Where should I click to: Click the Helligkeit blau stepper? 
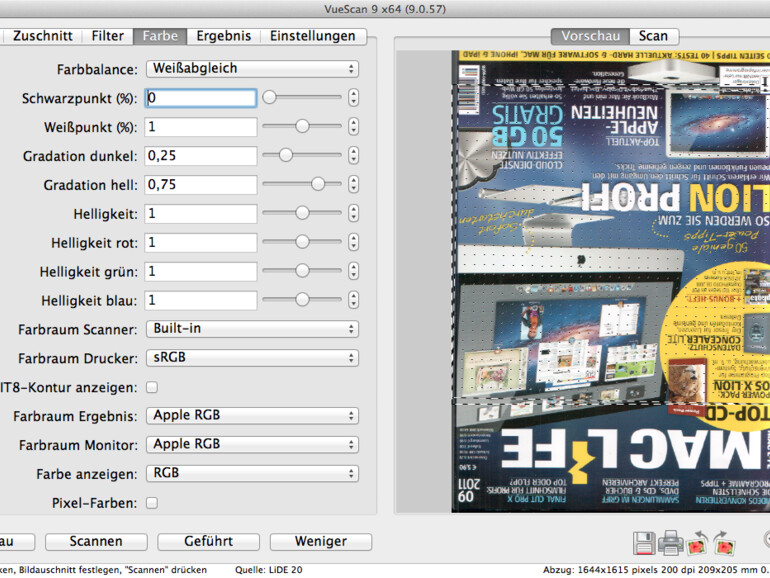(353, 300)
